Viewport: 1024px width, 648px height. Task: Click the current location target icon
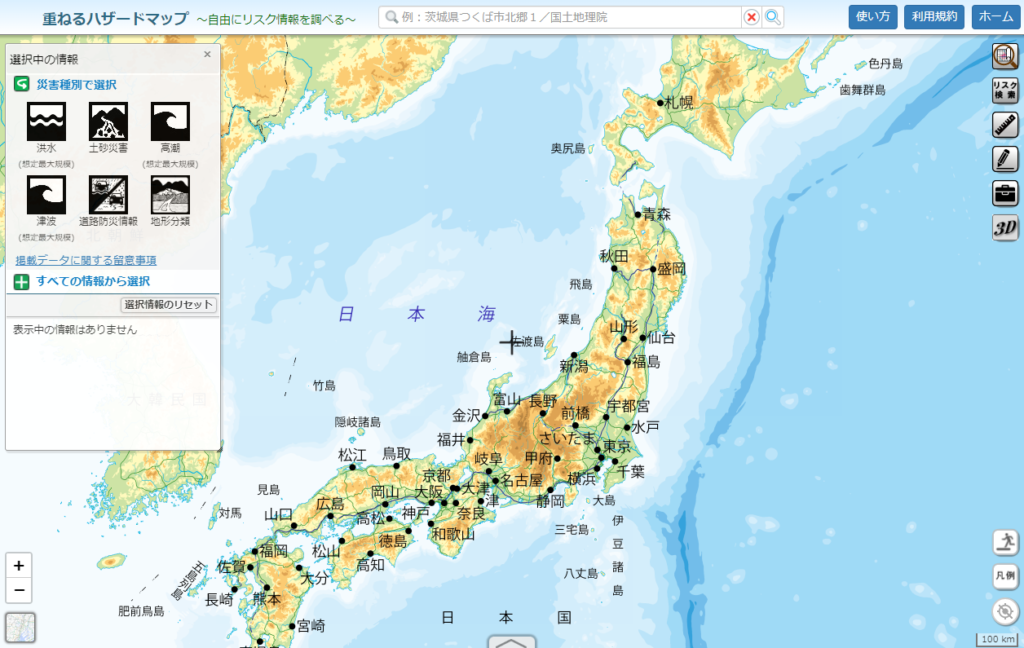[1005, 611]
